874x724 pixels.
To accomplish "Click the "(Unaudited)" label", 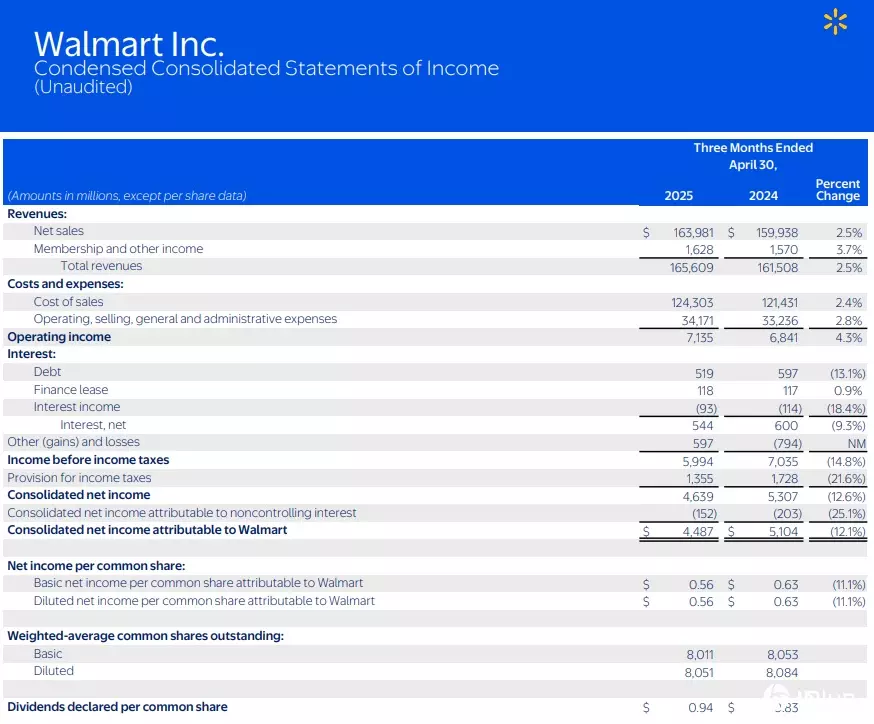I will point(84,87).
